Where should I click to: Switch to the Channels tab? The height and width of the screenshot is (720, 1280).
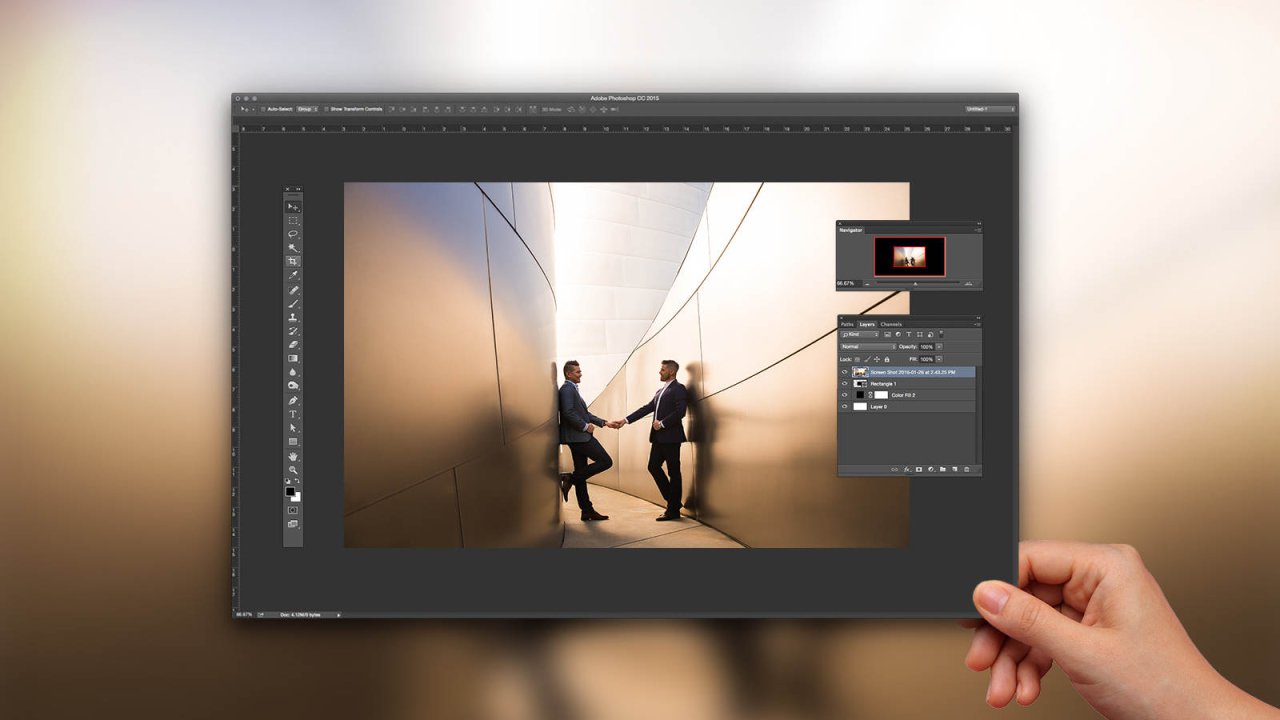pyautogui.click(x=890, y=324)
